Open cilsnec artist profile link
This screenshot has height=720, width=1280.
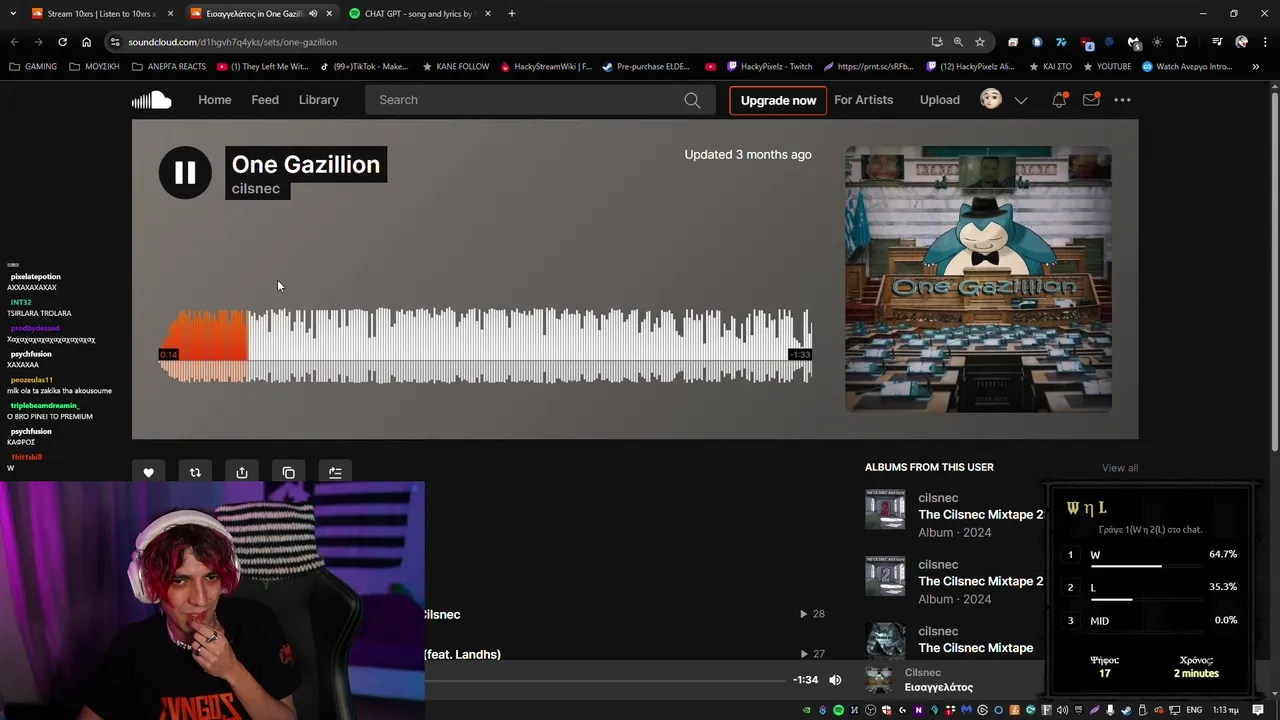point(256,189)
